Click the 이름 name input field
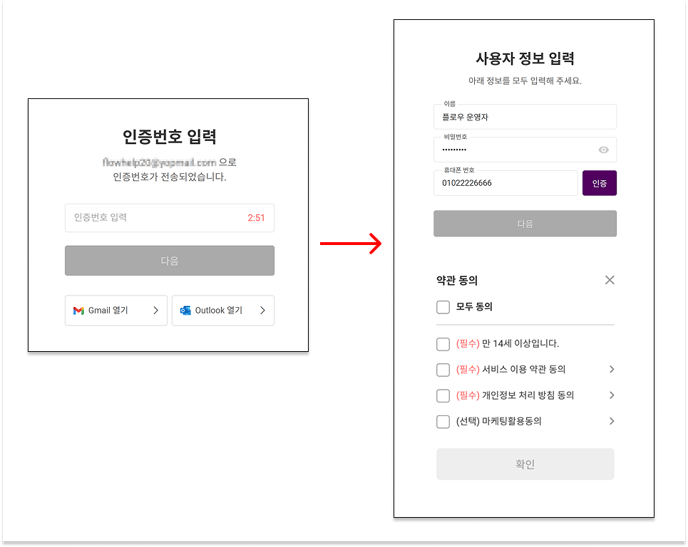This screenshot has width=688, height=547. (525, 117)
